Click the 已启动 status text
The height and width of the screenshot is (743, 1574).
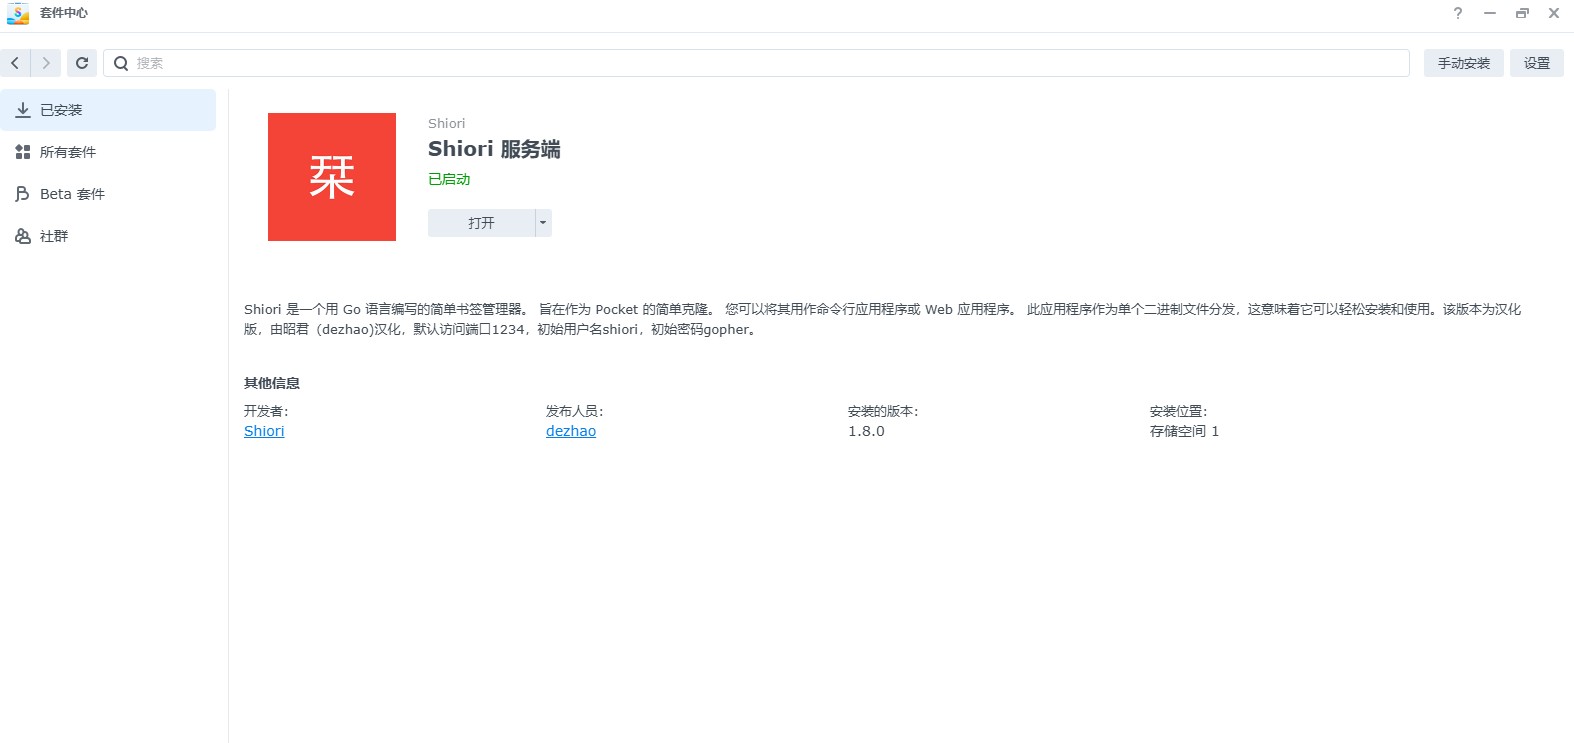(x=449, y=179)
